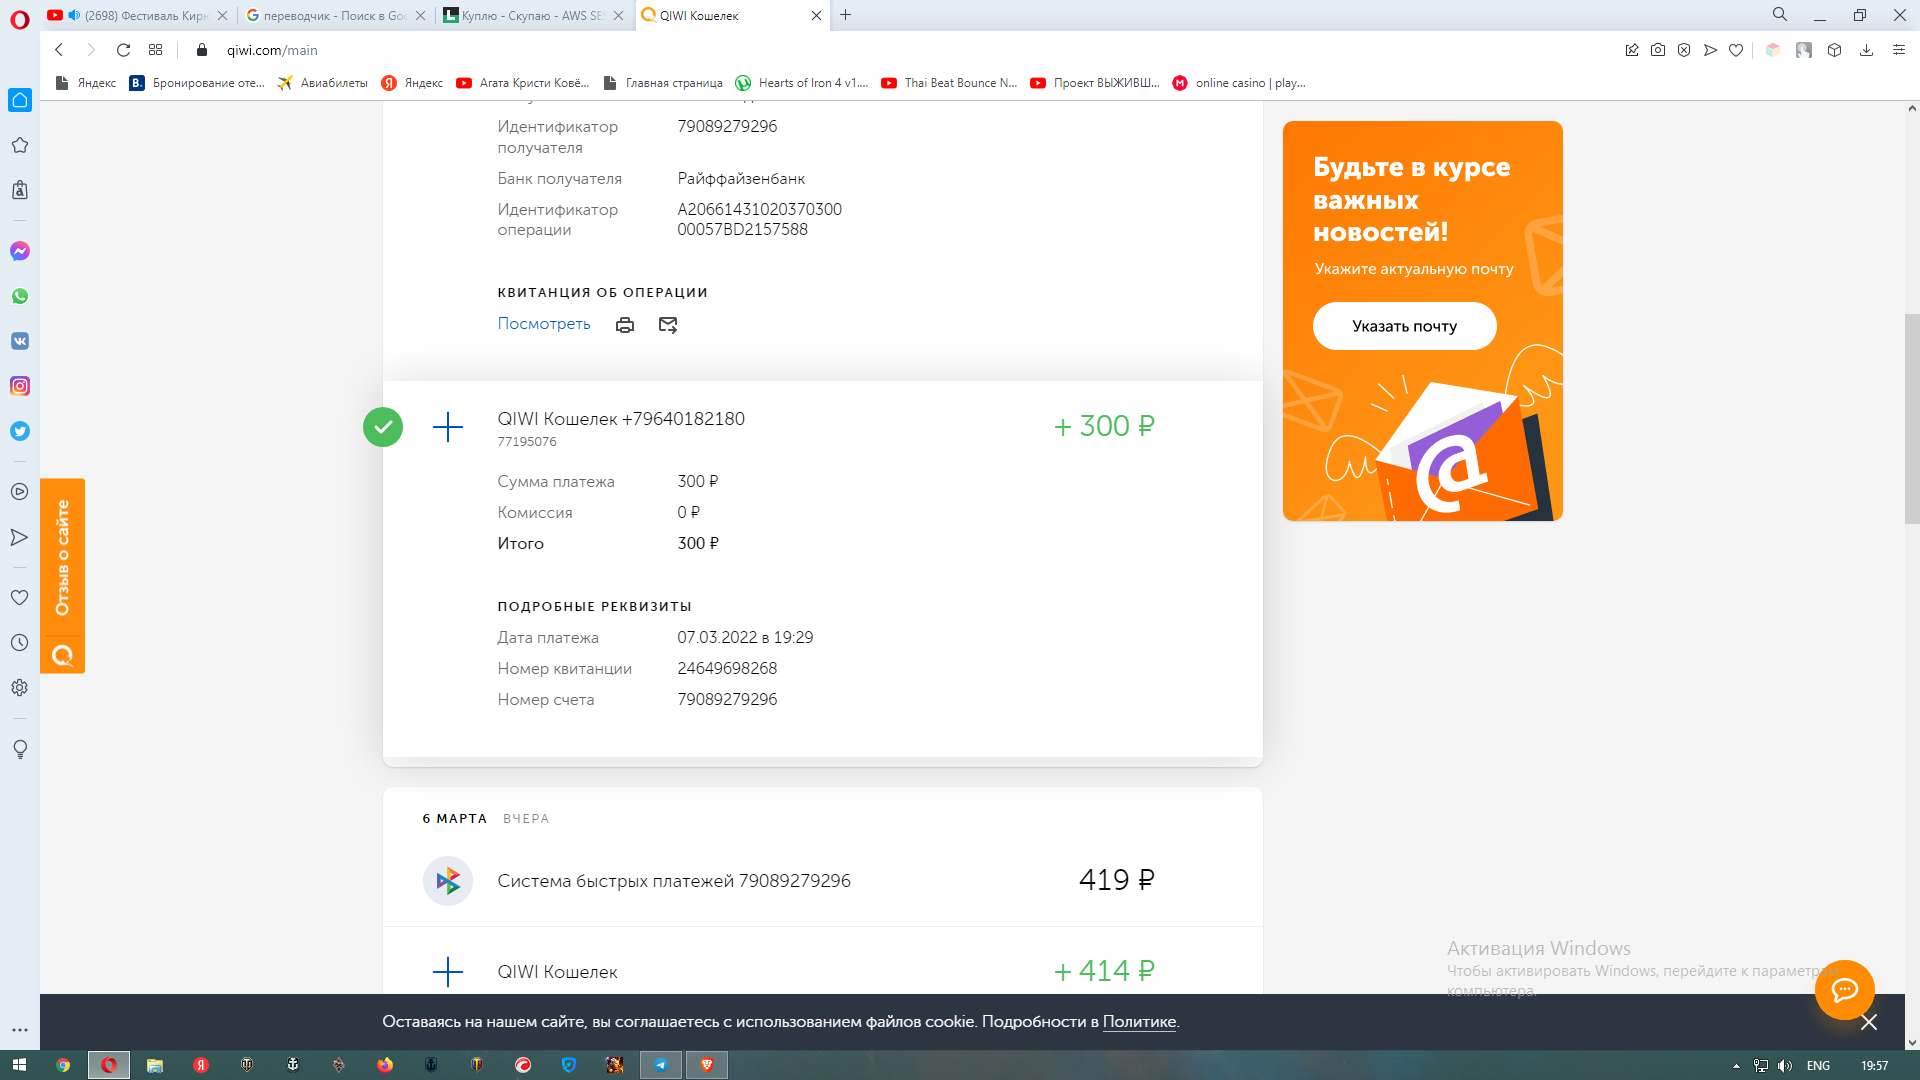
Task: Switch to the переводчик Google search tab
Action: point(337,15)
